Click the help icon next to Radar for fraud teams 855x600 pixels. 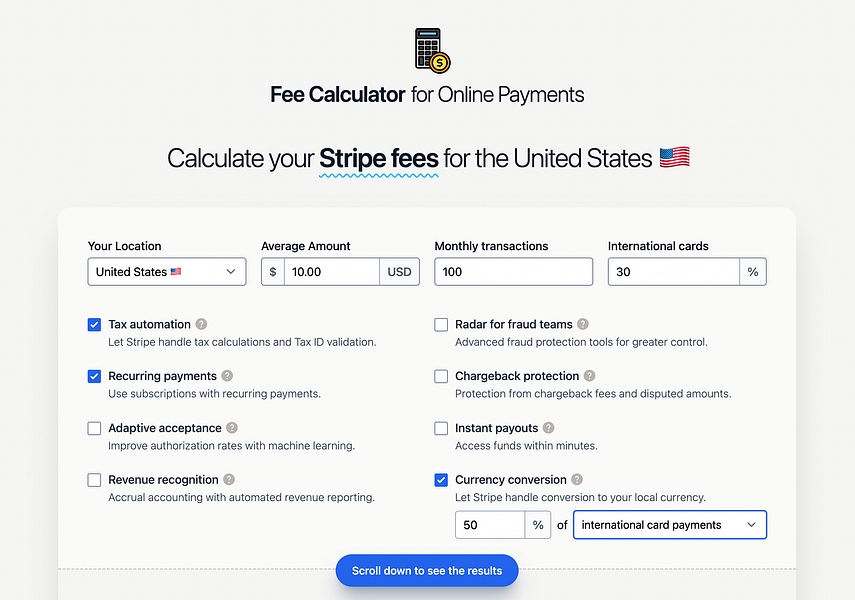585,324
